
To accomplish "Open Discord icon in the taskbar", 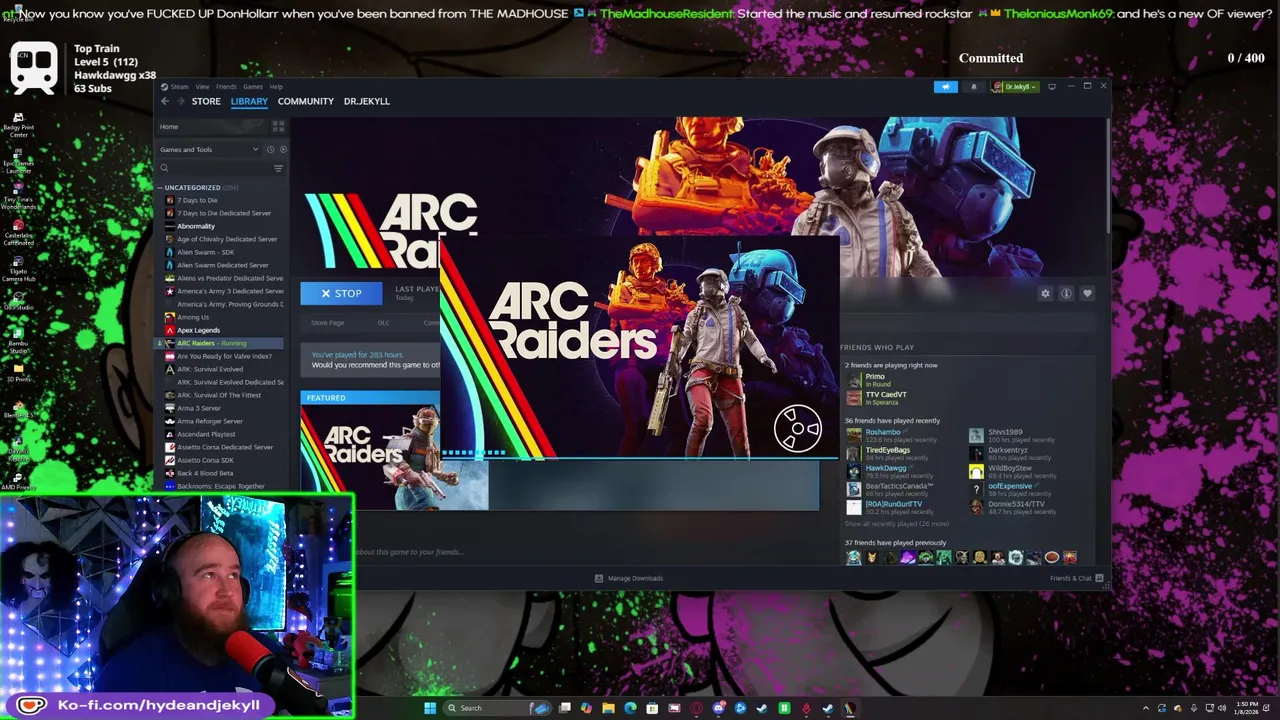I will pos(718,708).
